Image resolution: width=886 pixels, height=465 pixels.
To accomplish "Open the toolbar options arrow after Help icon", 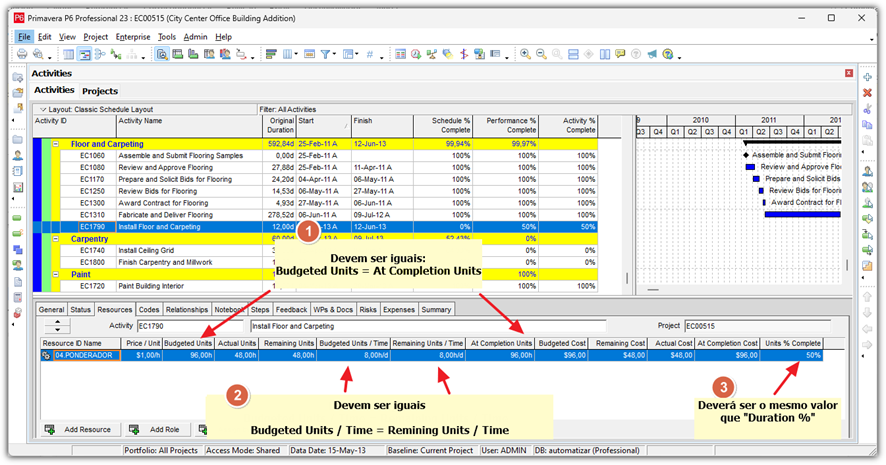I will 679,57.
